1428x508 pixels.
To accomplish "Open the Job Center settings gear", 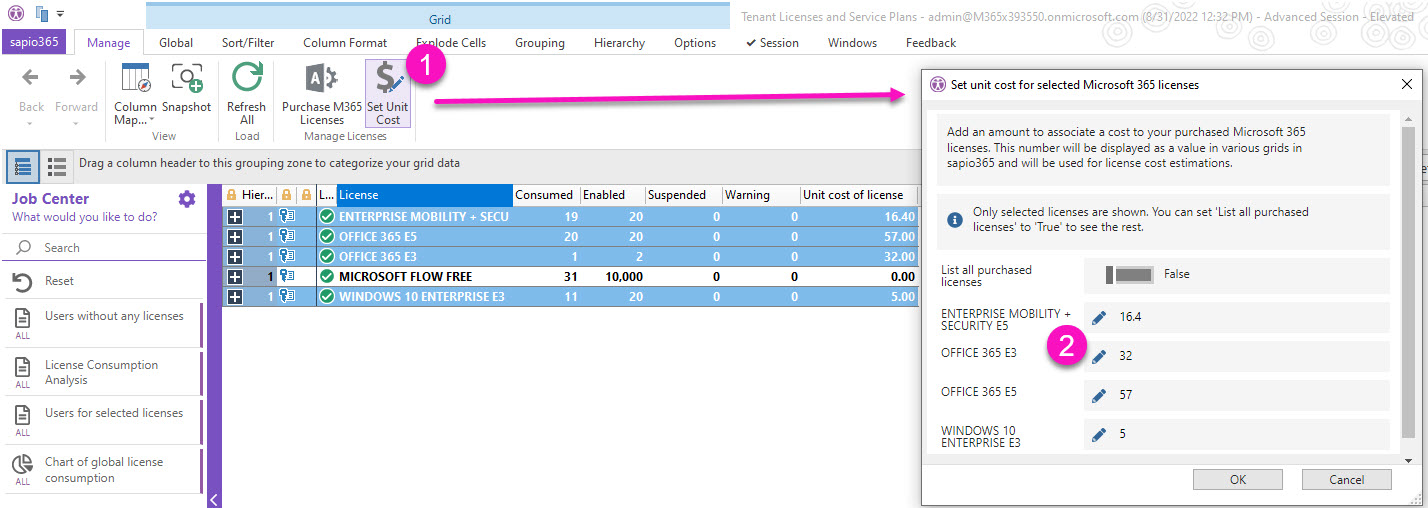I will (x=187, y=199).
